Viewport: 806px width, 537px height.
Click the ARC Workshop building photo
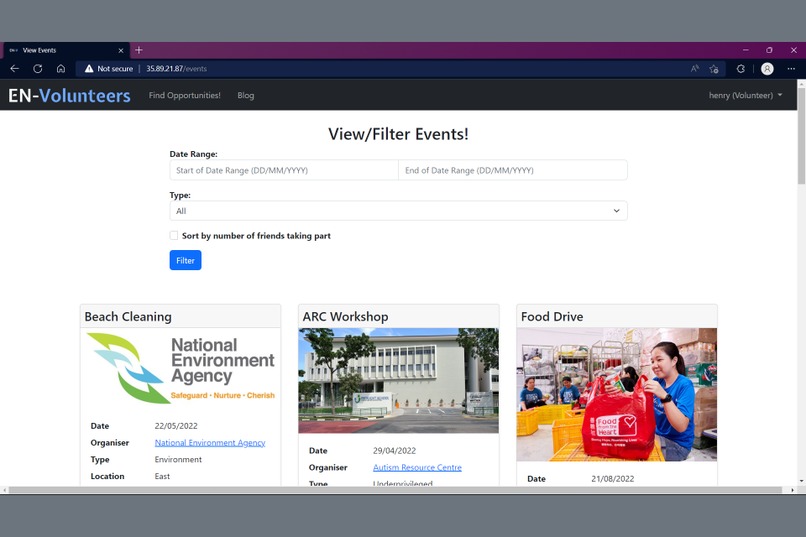coord(398,381)
